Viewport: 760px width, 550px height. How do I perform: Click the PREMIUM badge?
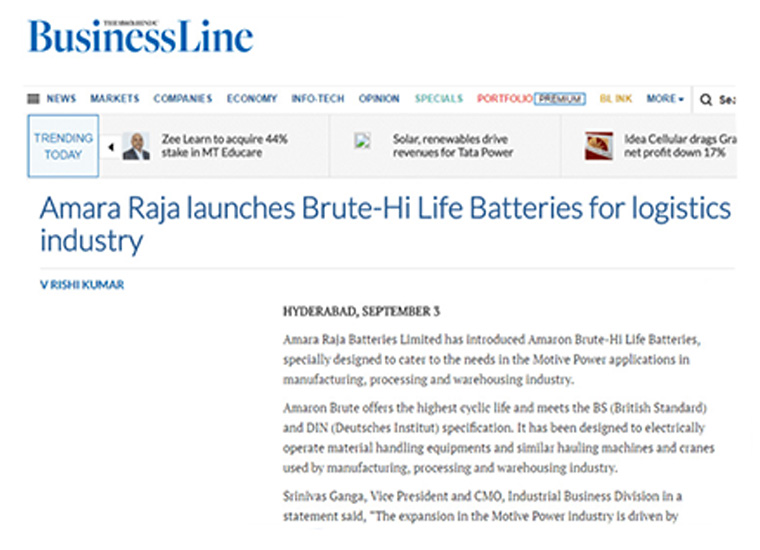click(560, 99)
